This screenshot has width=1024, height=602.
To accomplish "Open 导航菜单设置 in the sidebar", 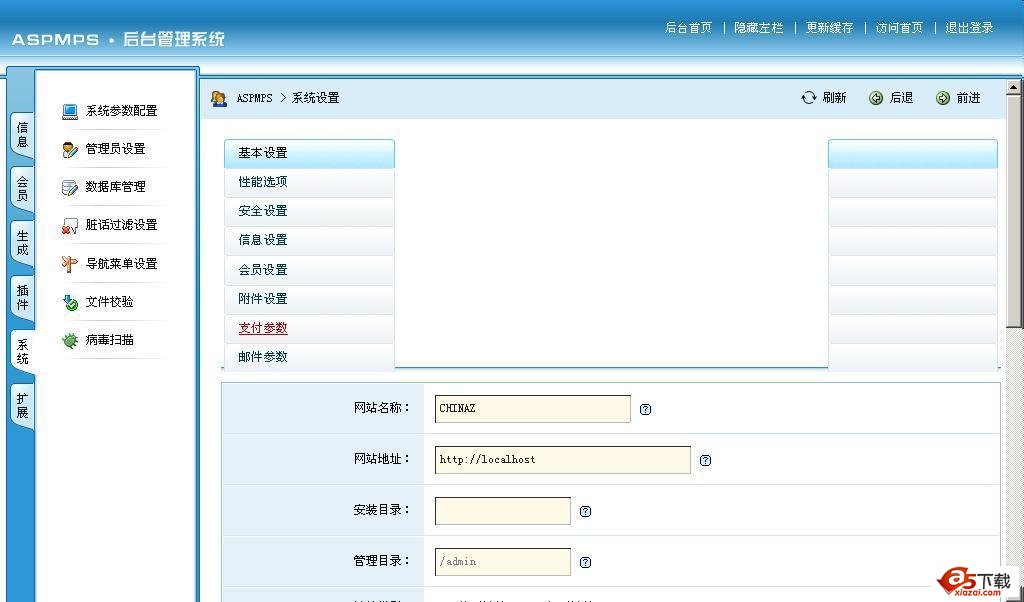I will click(x=121, y=264).
